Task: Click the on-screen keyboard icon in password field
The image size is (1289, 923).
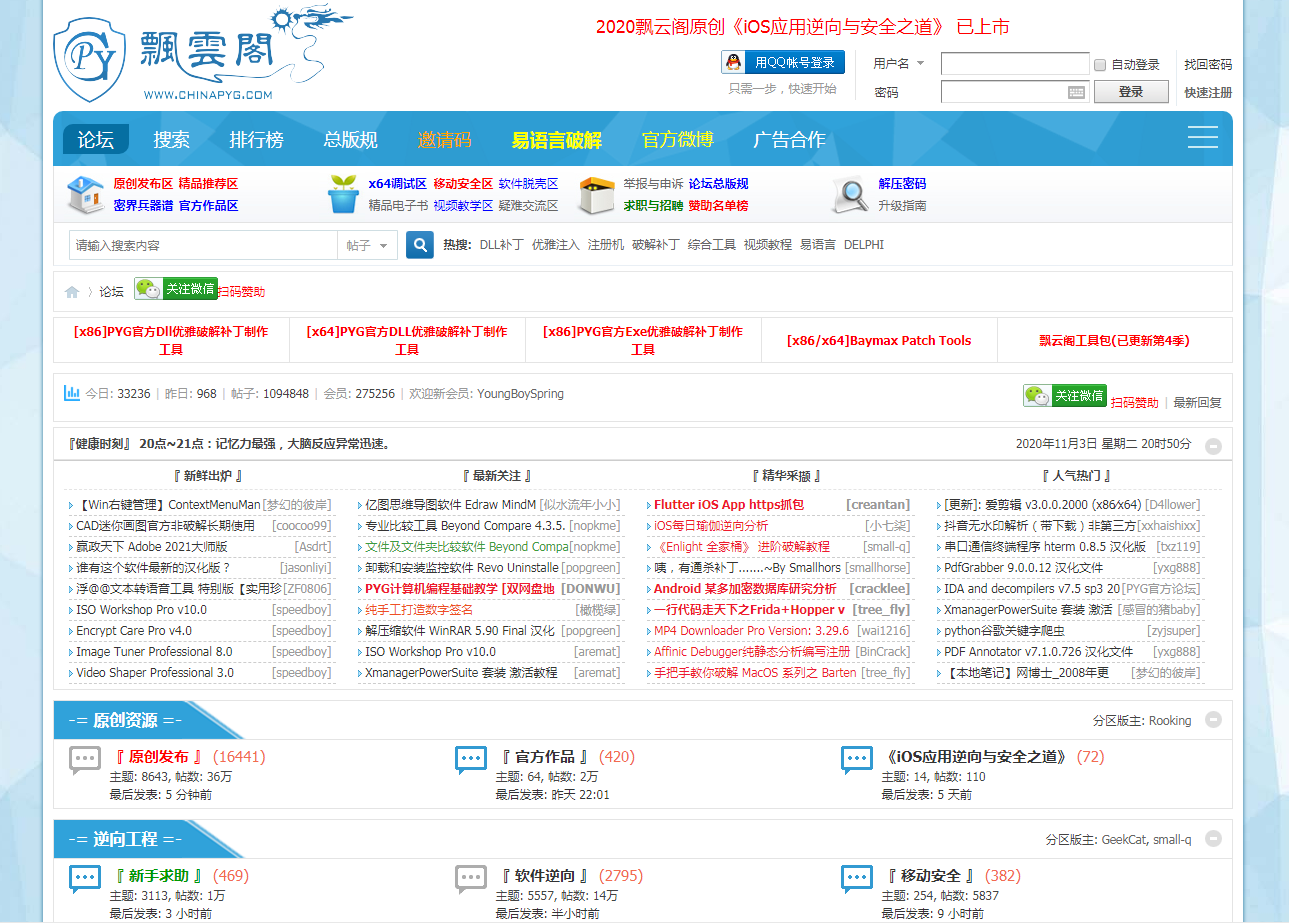Action: [x=1076, y=92]
